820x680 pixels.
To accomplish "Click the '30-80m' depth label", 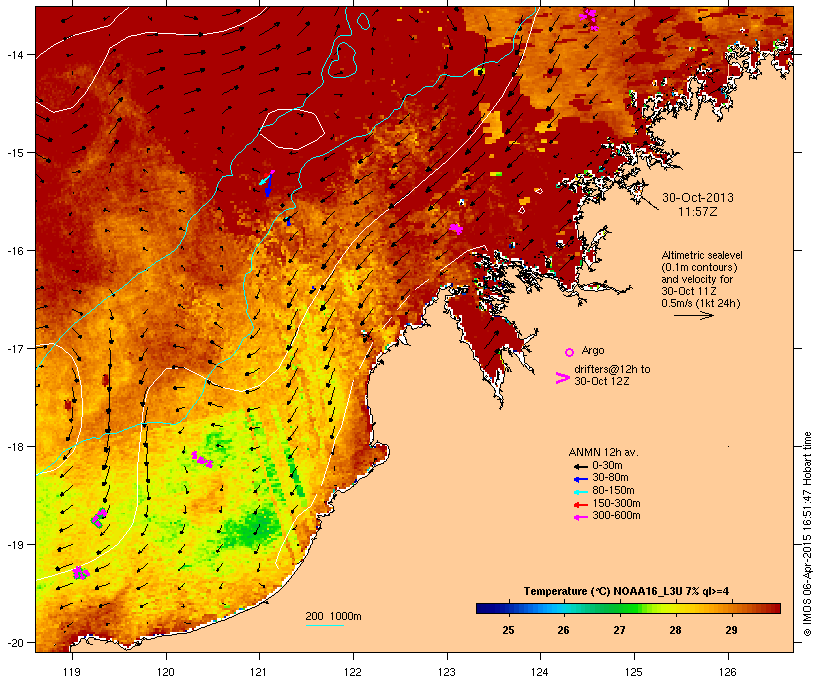I will click(610, 478).
